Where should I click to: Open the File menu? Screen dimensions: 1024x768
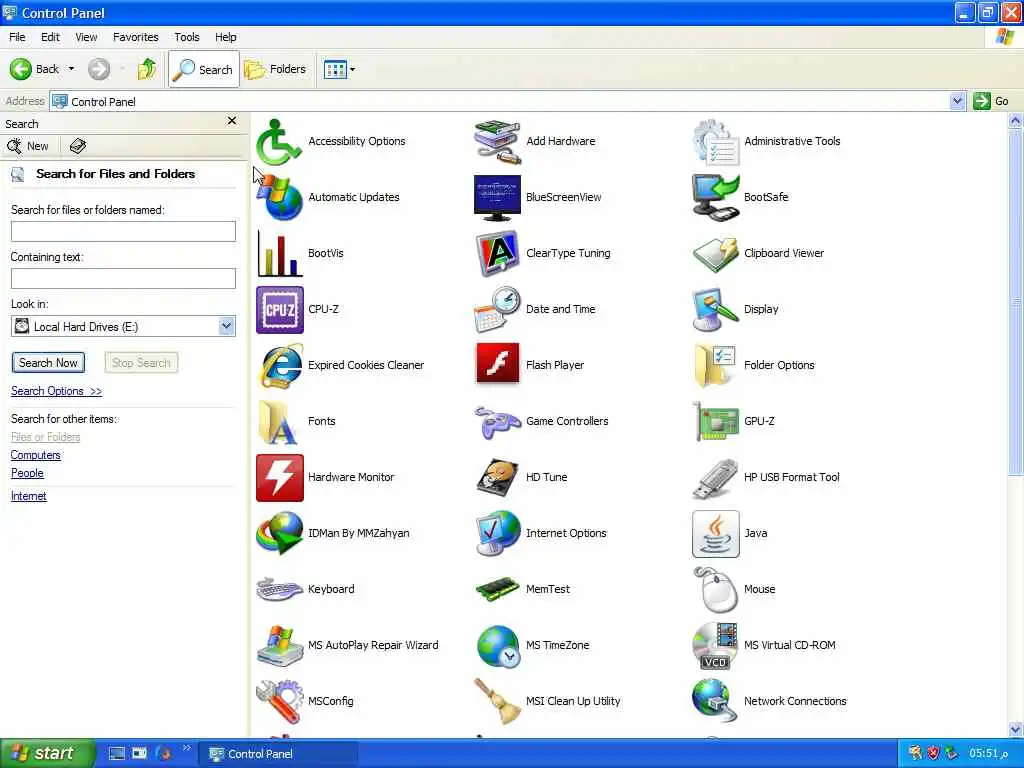point(17,37)
